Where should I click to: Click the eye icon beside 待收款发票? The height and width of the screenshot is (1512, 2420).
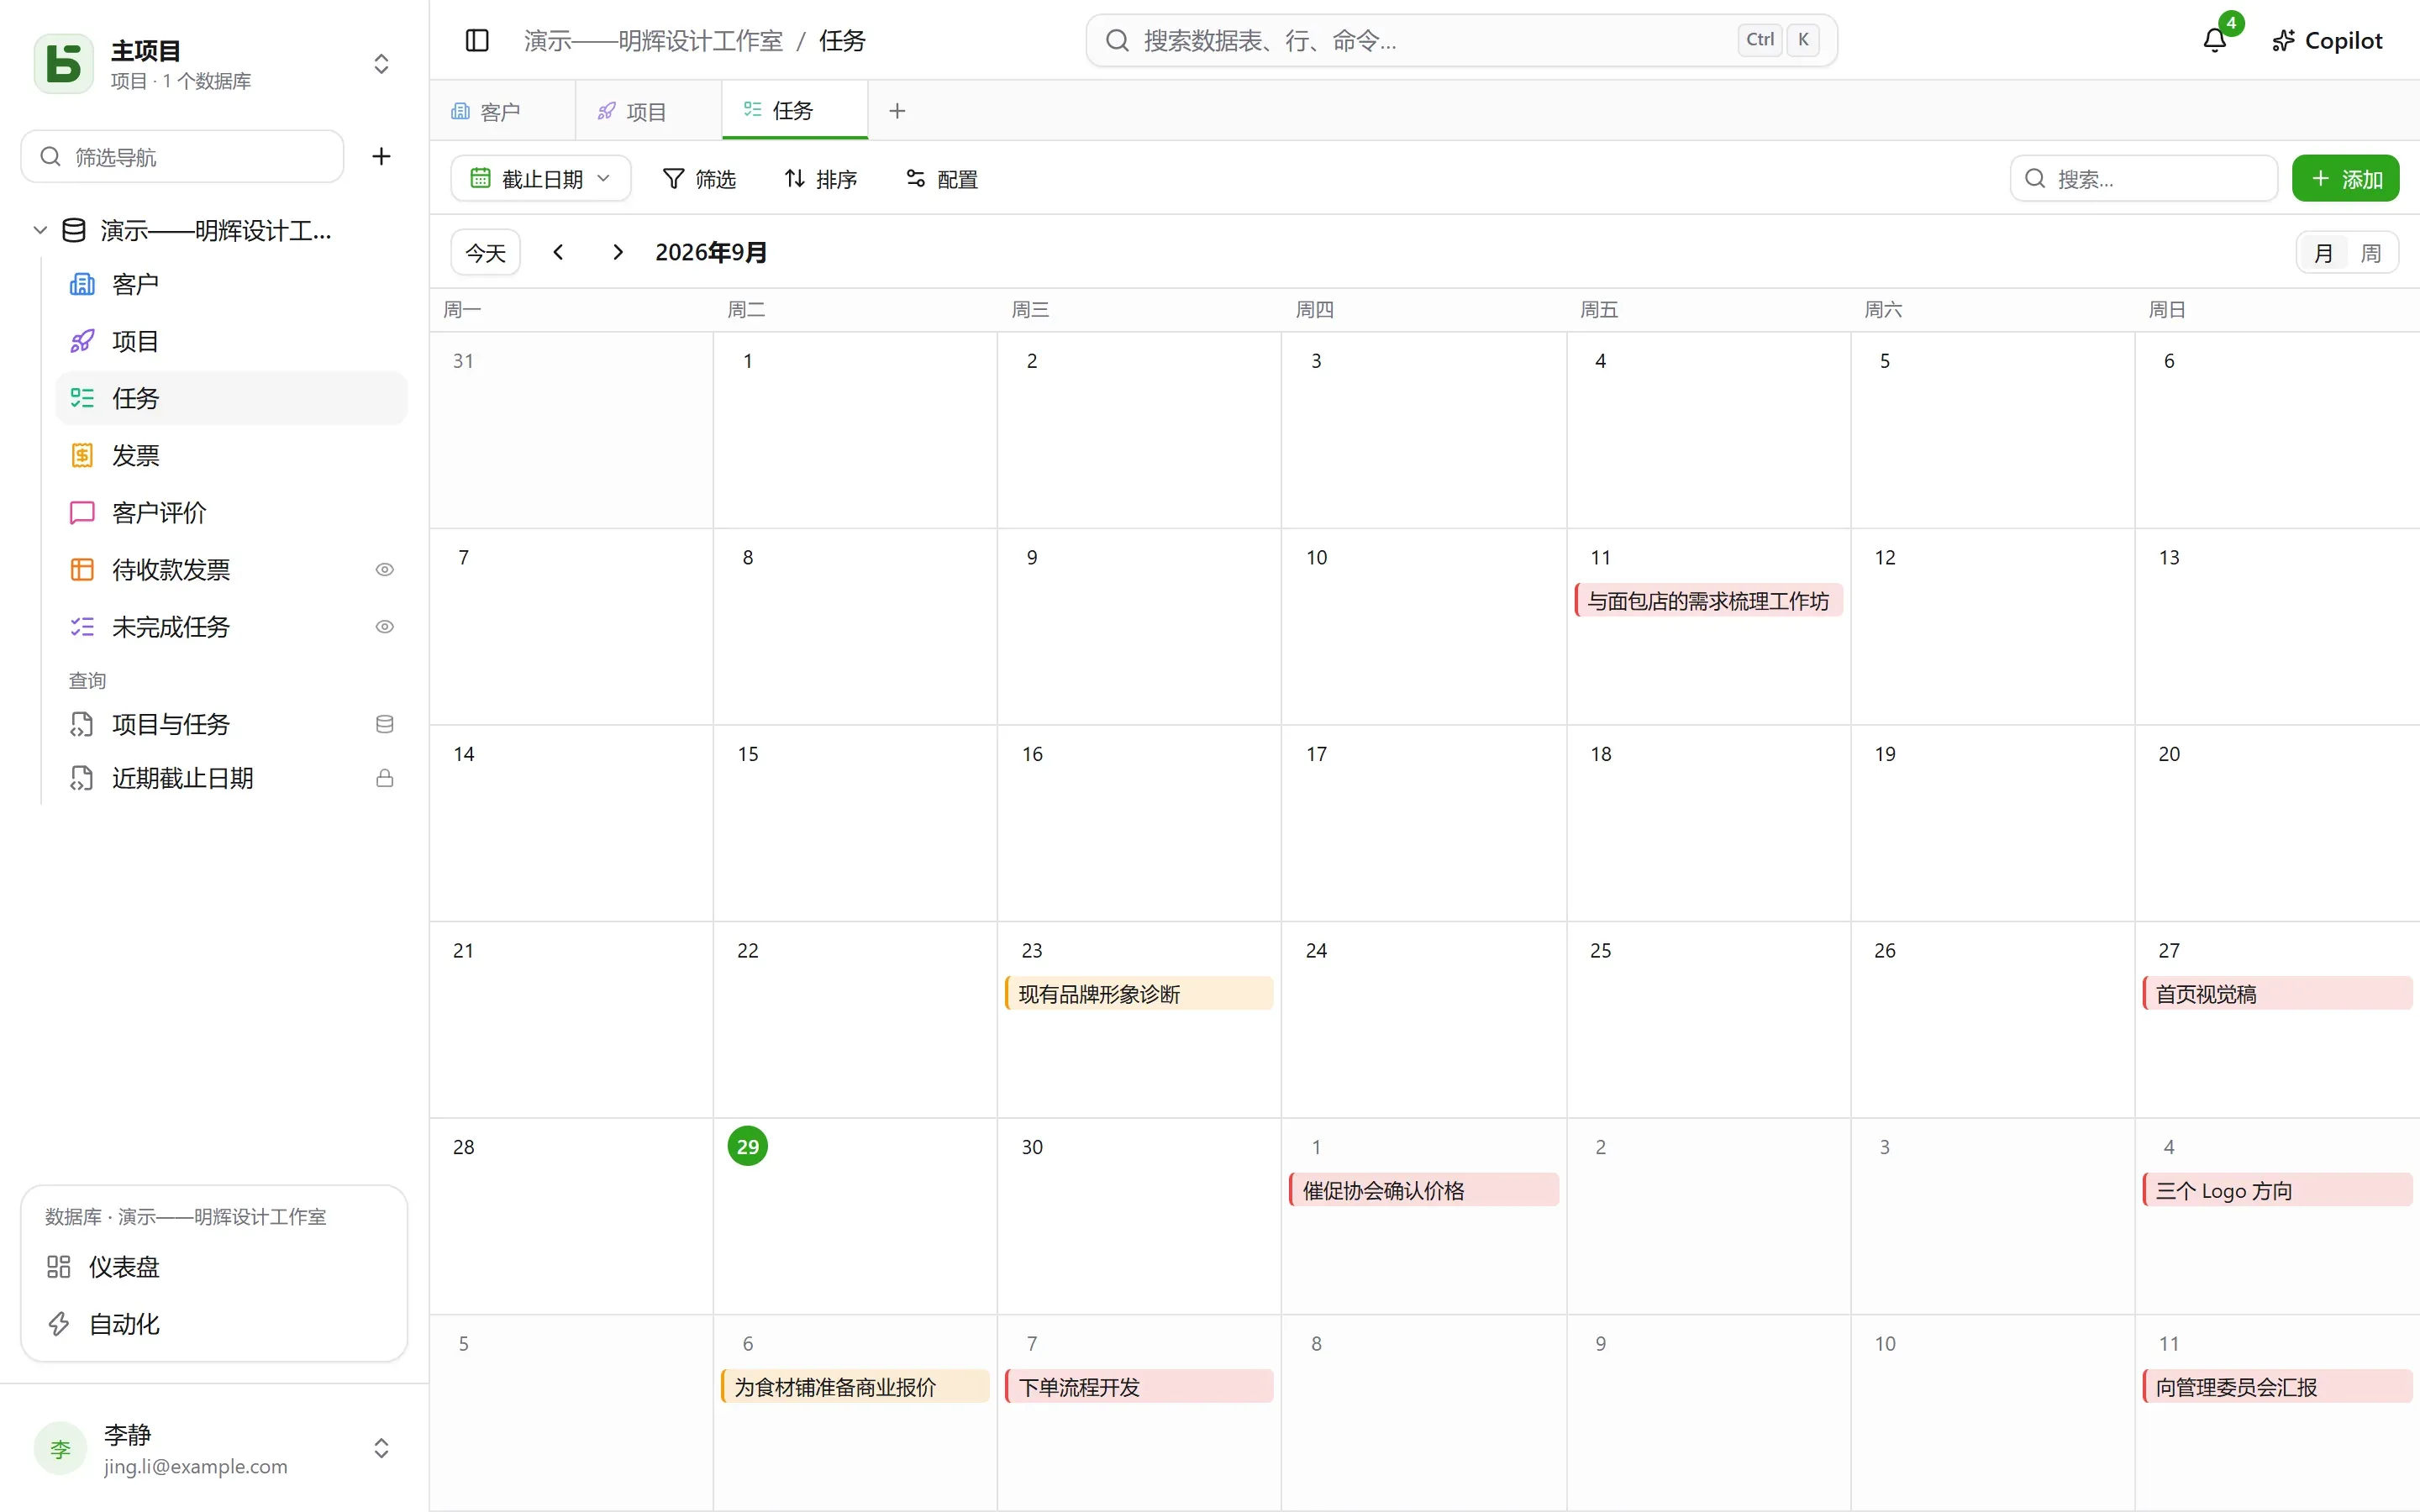384,569
